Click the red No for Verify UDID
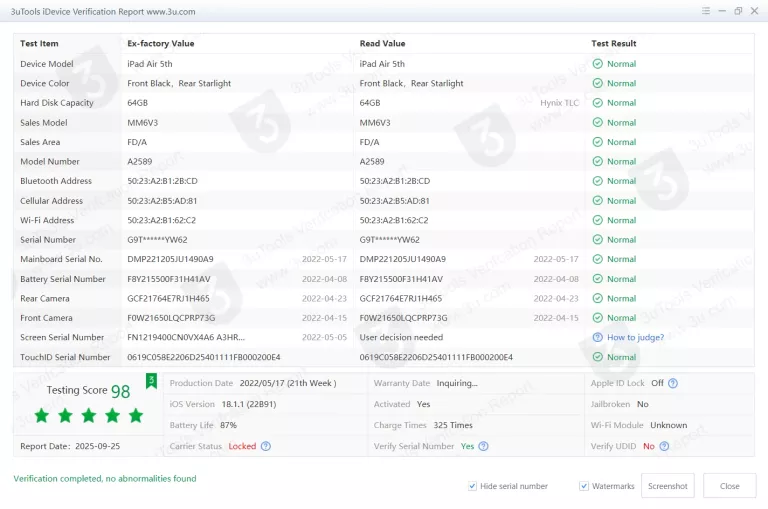Image resolution: width=768 pixels, height=509 pixels. click(648, 446)
